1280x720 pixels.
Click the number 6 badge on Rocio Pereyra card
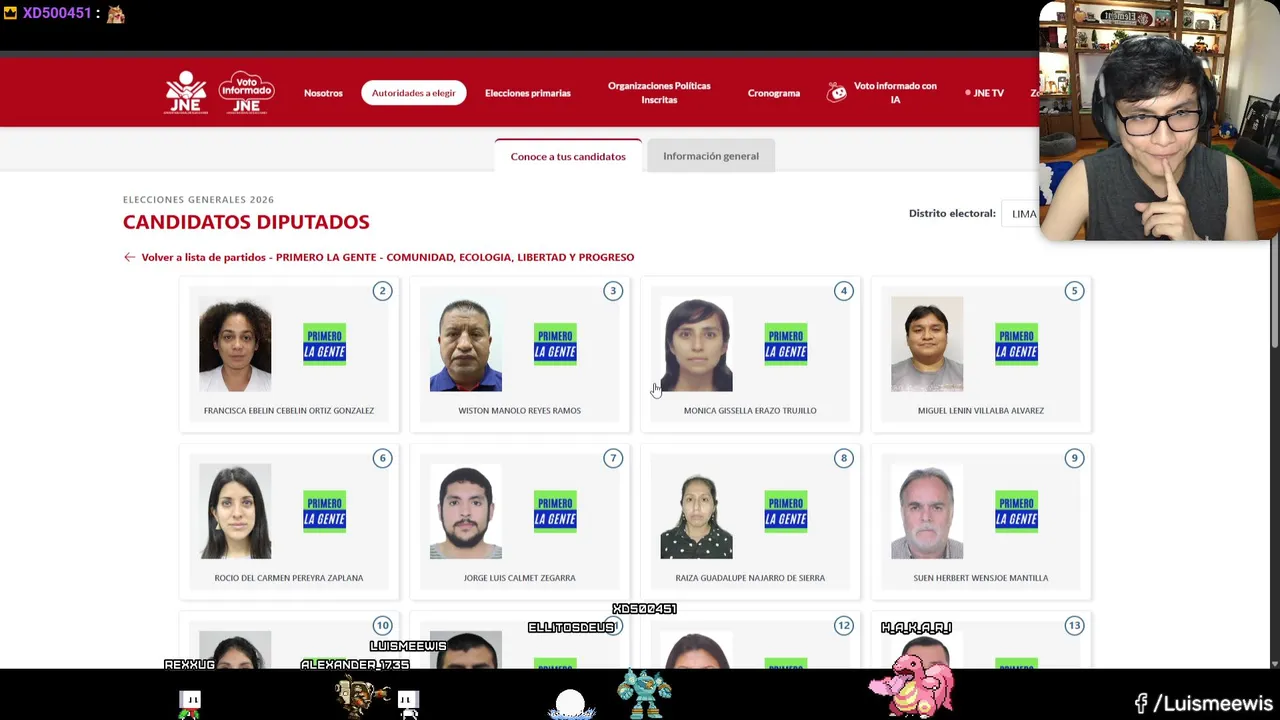[x=382, y=458]
